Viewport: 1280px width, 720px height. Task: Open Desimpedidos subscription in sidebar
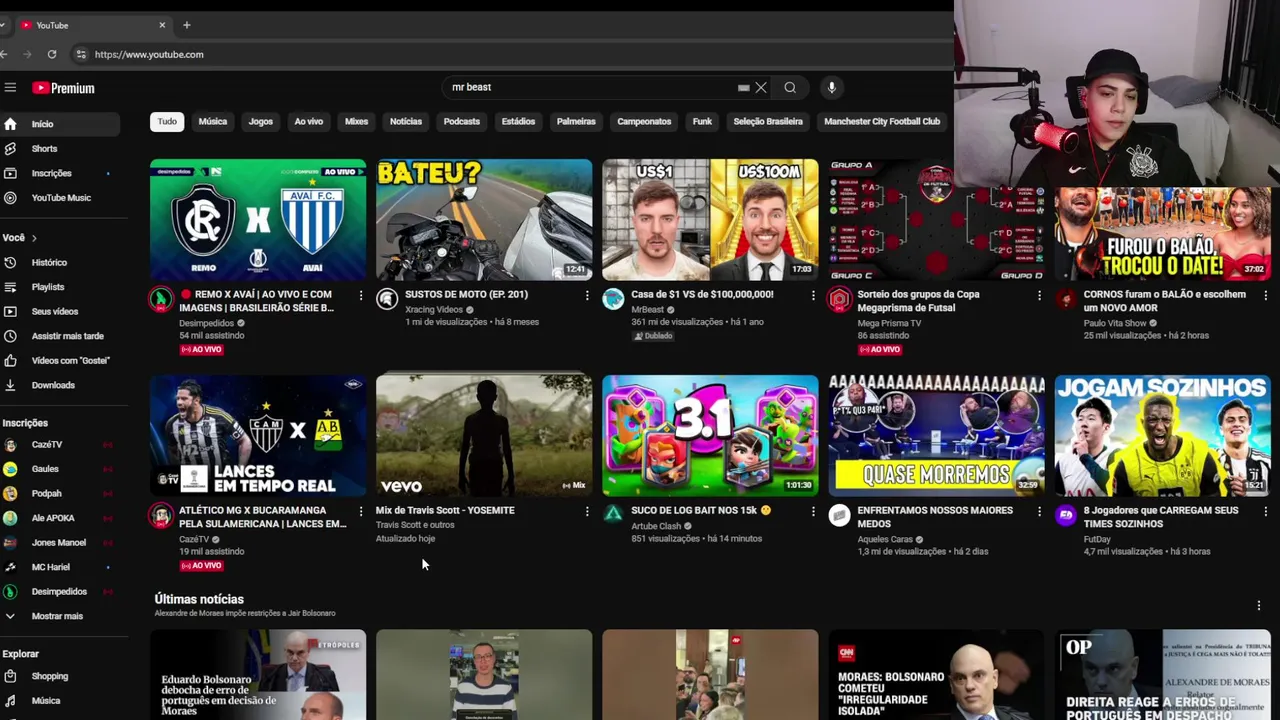pyautogui.click(x=60, y=592)
